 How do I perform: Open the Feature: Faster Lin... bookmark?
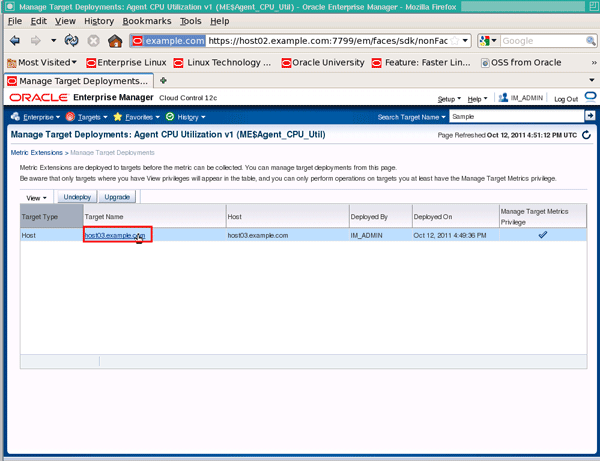click(x=421, y=62)
